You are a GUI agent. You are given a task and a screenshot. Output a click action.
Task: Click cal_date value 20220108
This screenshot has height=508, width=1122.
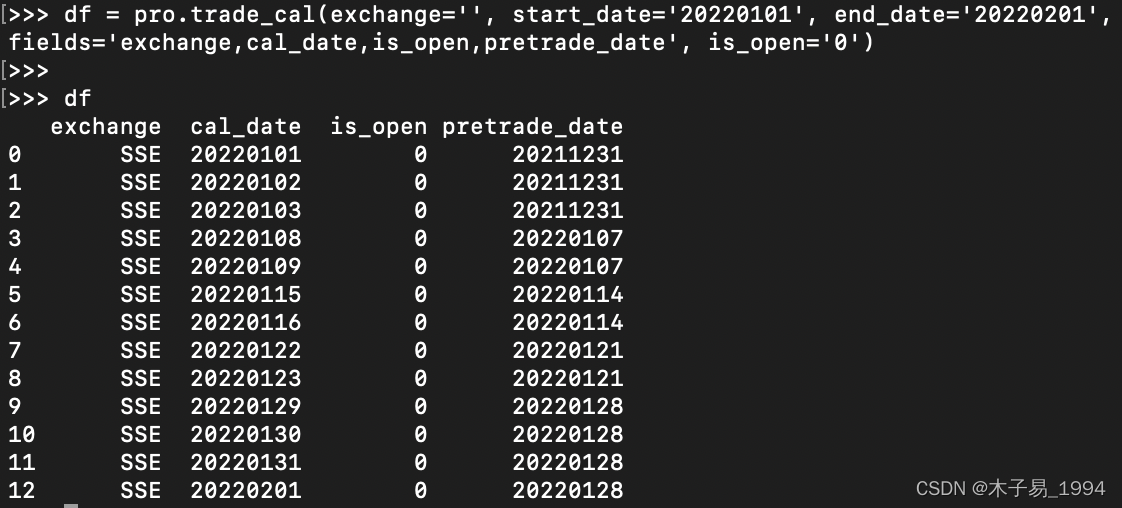pyautogui.click(x=245, y=238)
